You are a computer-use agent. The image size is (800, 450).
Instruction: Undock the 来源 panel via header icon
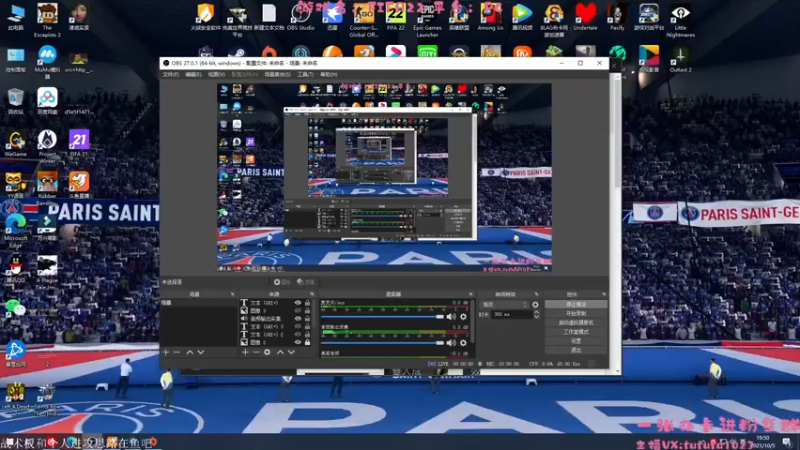click(x=312, y=294)
